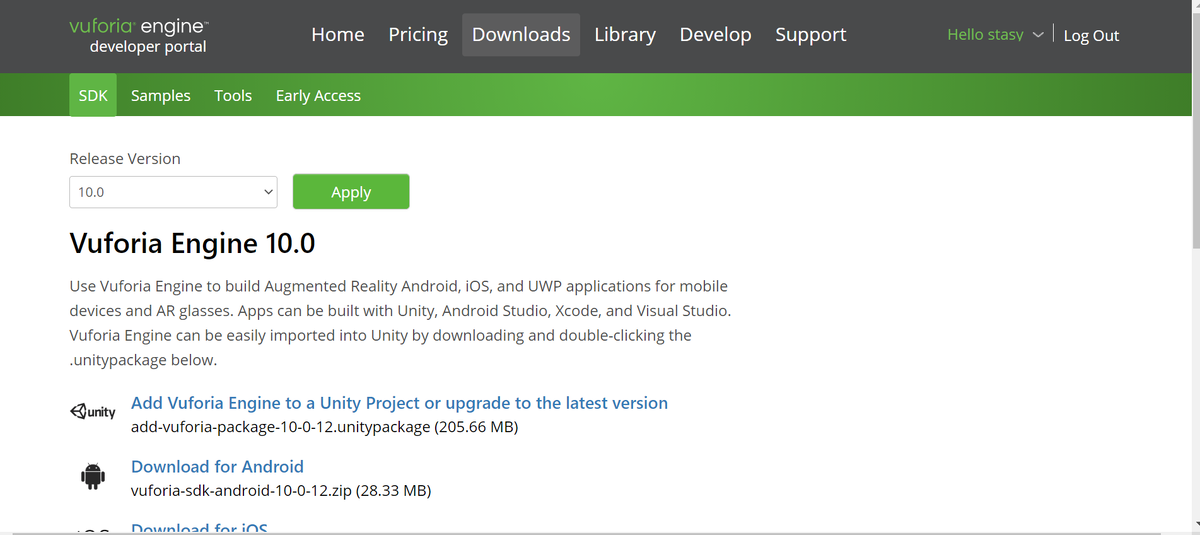
Task: Open the Tools tab
Action: tap(233, 96)
